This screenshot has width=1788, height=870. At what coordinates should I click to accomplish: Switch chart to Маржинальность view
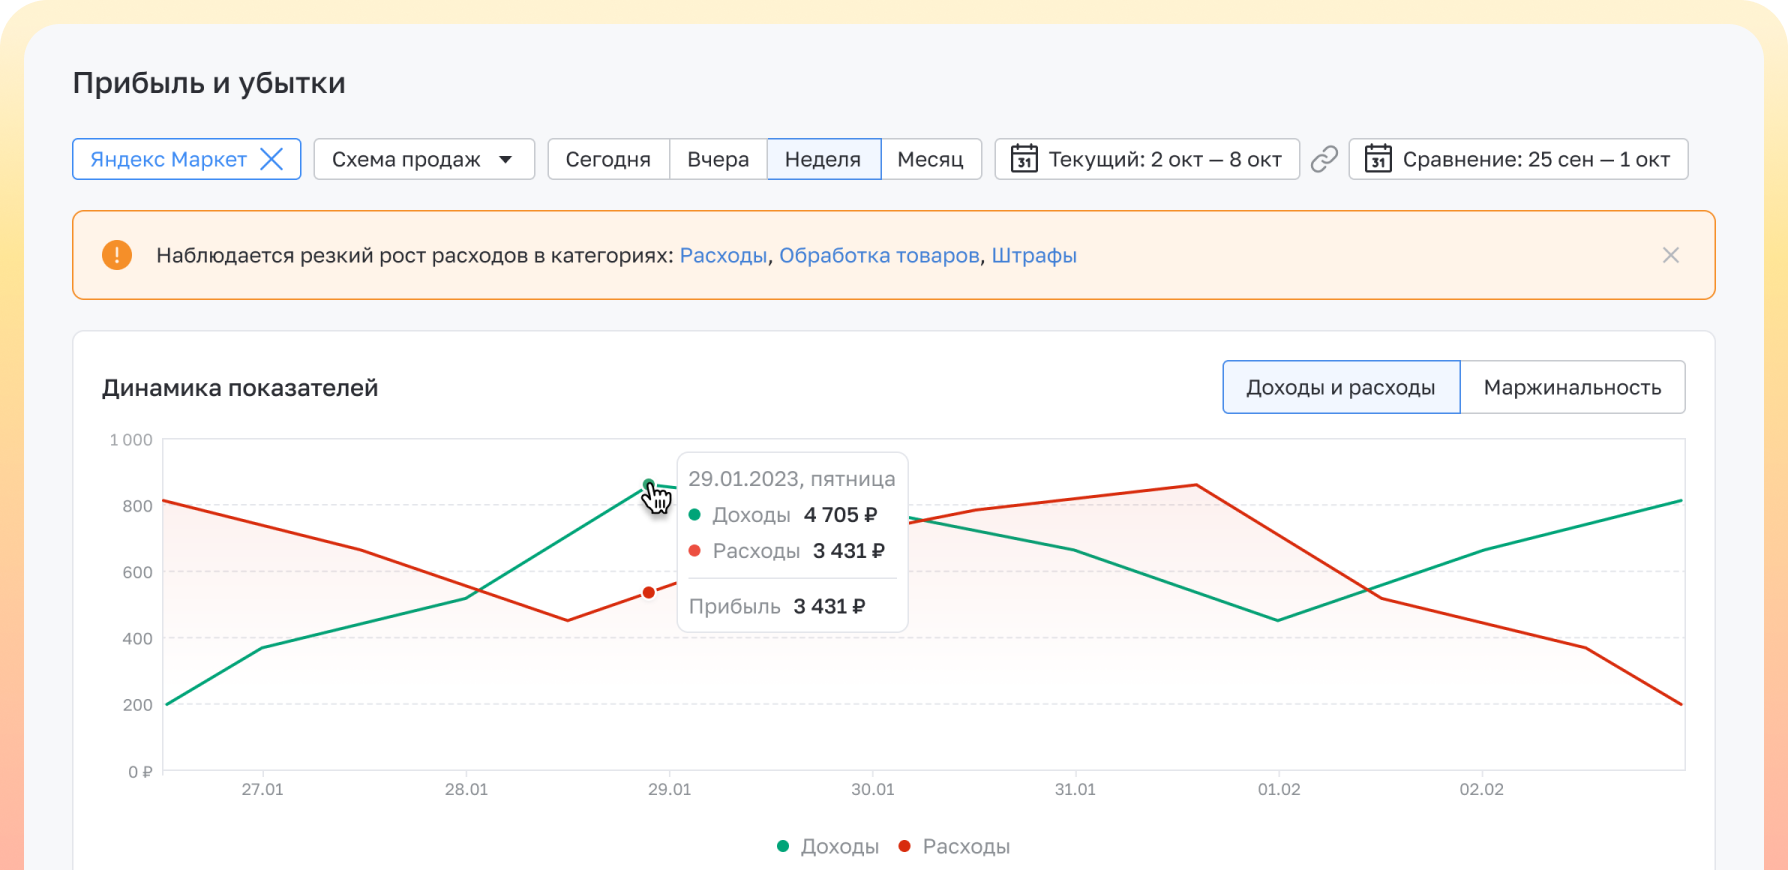click(1572, 387)
